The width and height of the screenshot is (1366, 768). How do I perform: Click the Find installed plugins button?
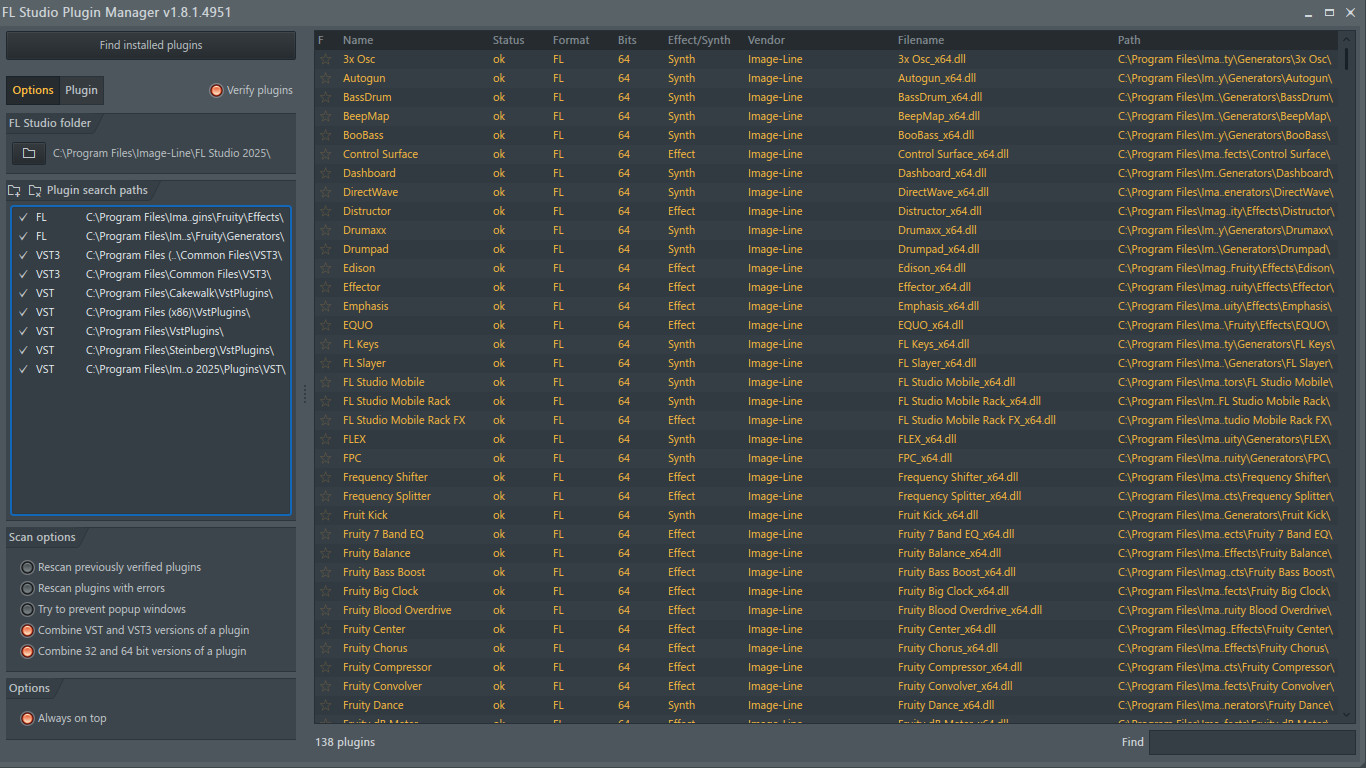(x=151, y=45)
